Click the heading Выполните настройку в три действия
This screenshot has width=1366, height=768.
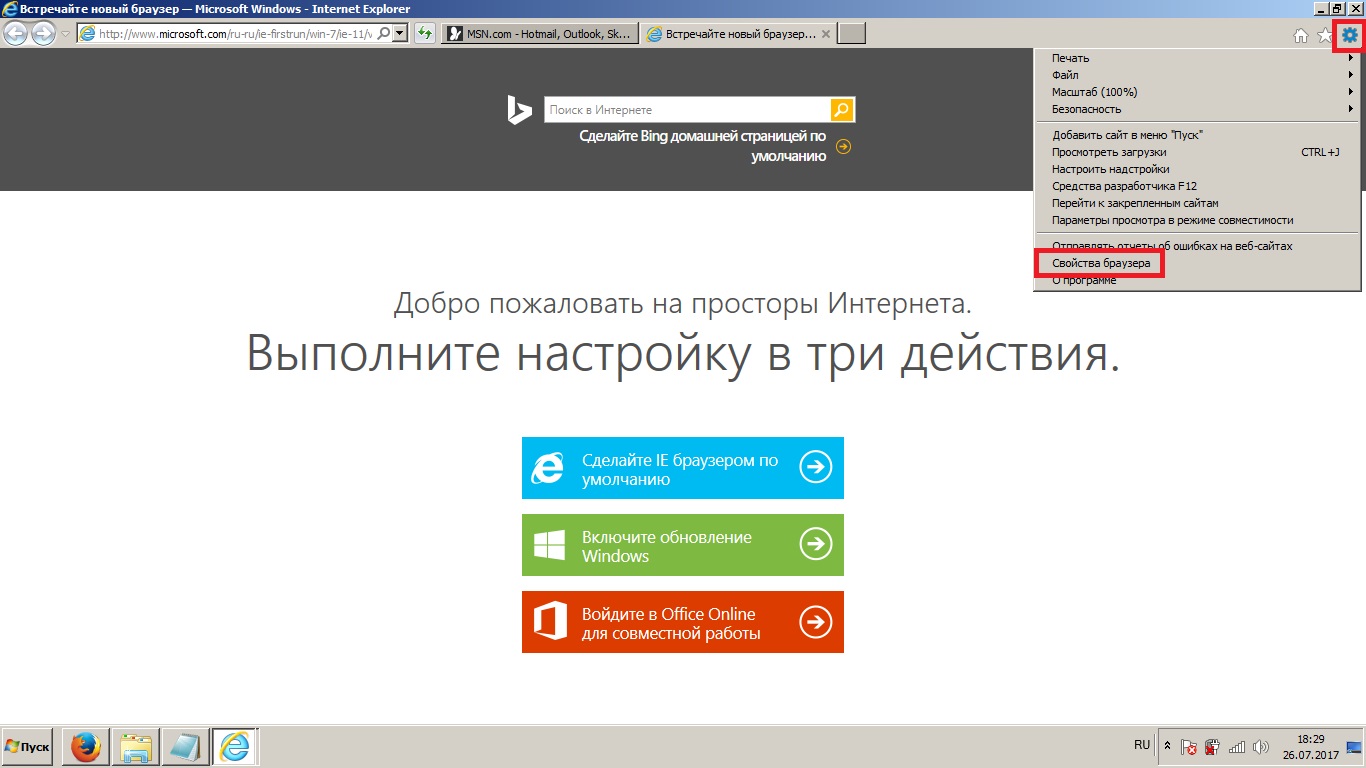683,354
